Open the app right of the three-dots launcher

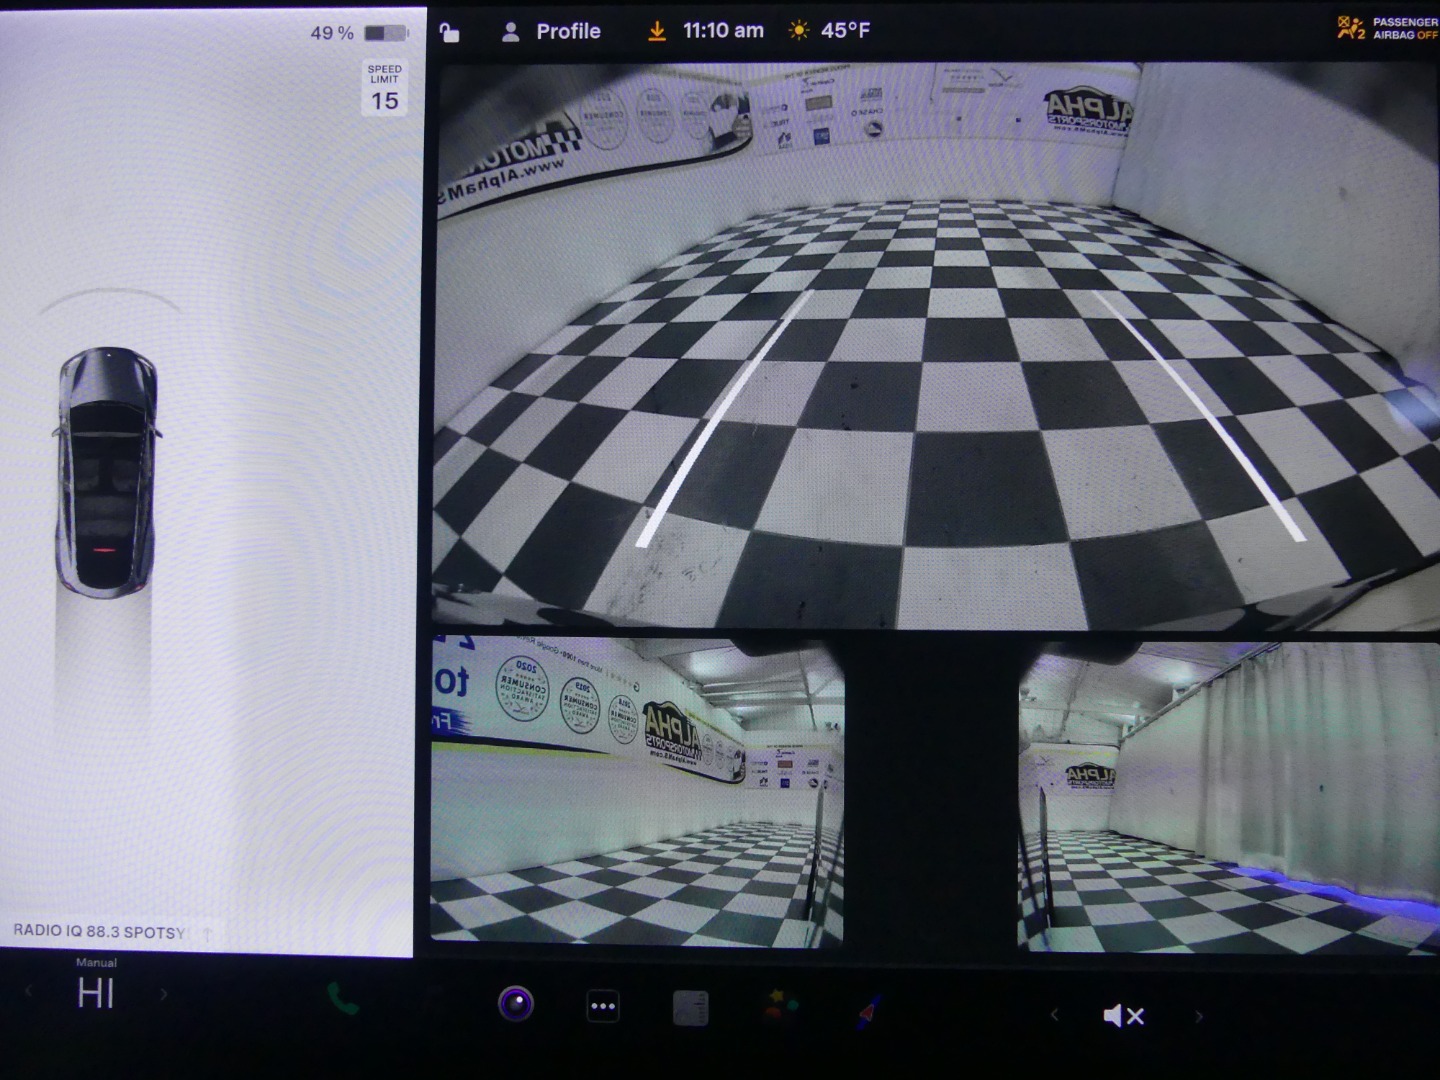690,1007
